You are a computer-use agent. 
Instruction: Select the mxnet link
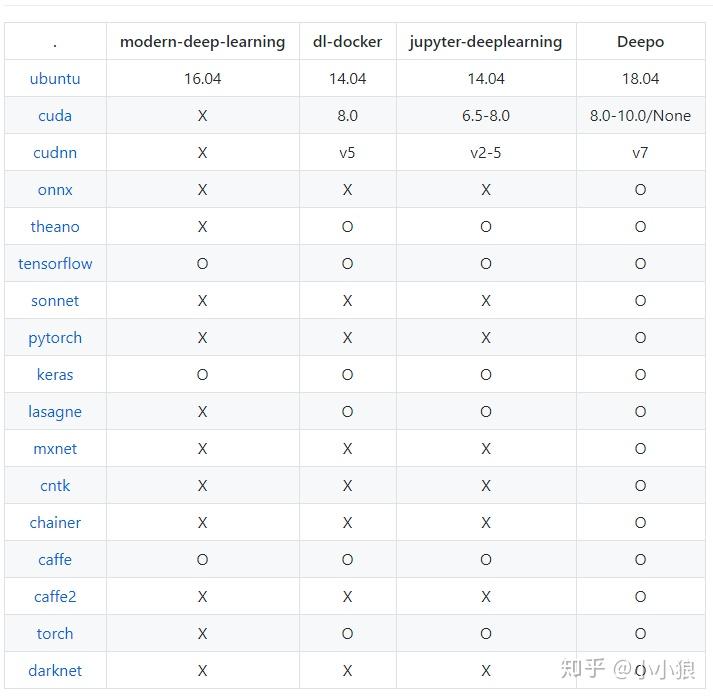pyautogui.click(x=55, y=448)
